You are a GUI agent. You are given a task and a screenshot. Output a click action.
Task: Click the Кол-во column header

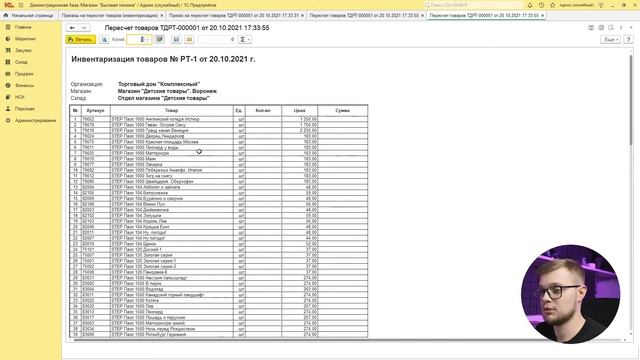[263, 111]
